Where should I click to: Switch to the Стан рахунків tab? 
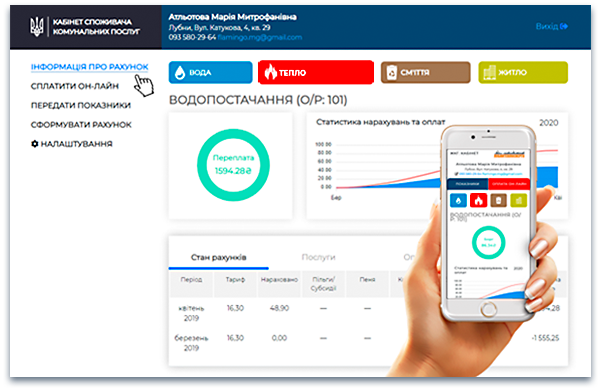(218, 257)
